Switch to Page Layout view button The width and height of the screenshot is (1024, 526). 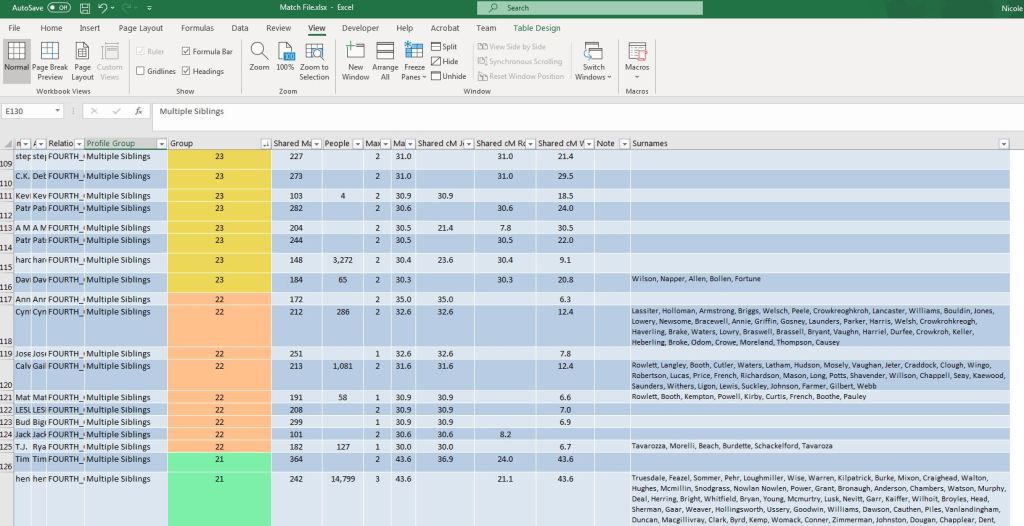(x=82, y=61)
